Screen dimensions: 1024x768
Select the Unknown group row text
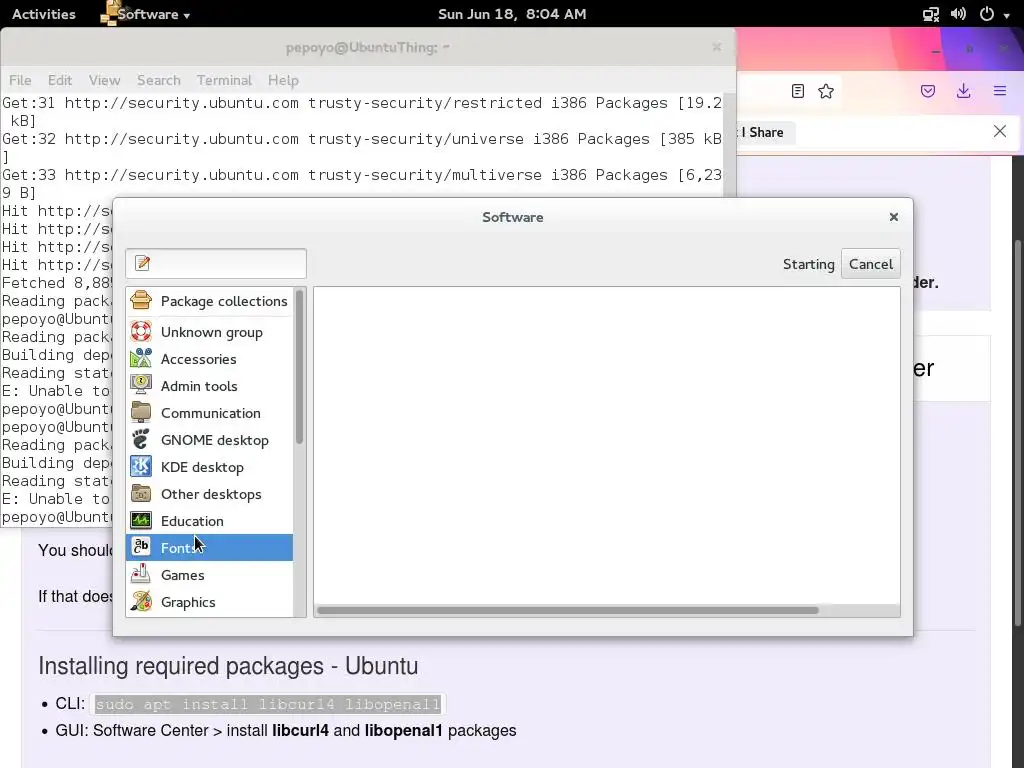pyautogui.click(x=212, y=332)
